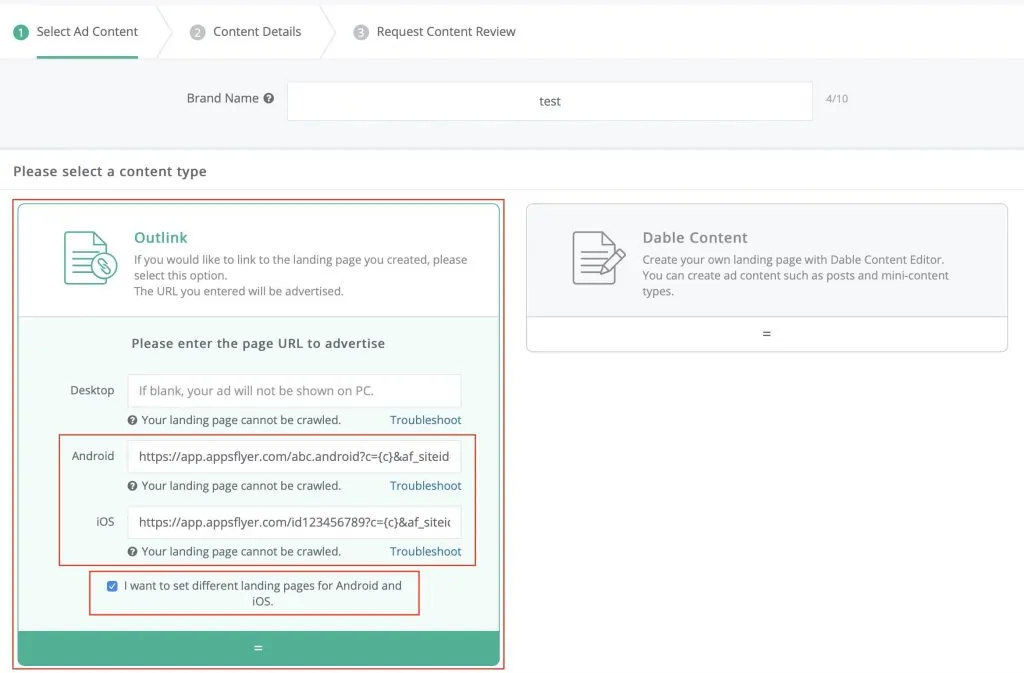Viewport: 1024px width, 673px height.
Task: Expand the Dable Content card handle
Action: 767,334
